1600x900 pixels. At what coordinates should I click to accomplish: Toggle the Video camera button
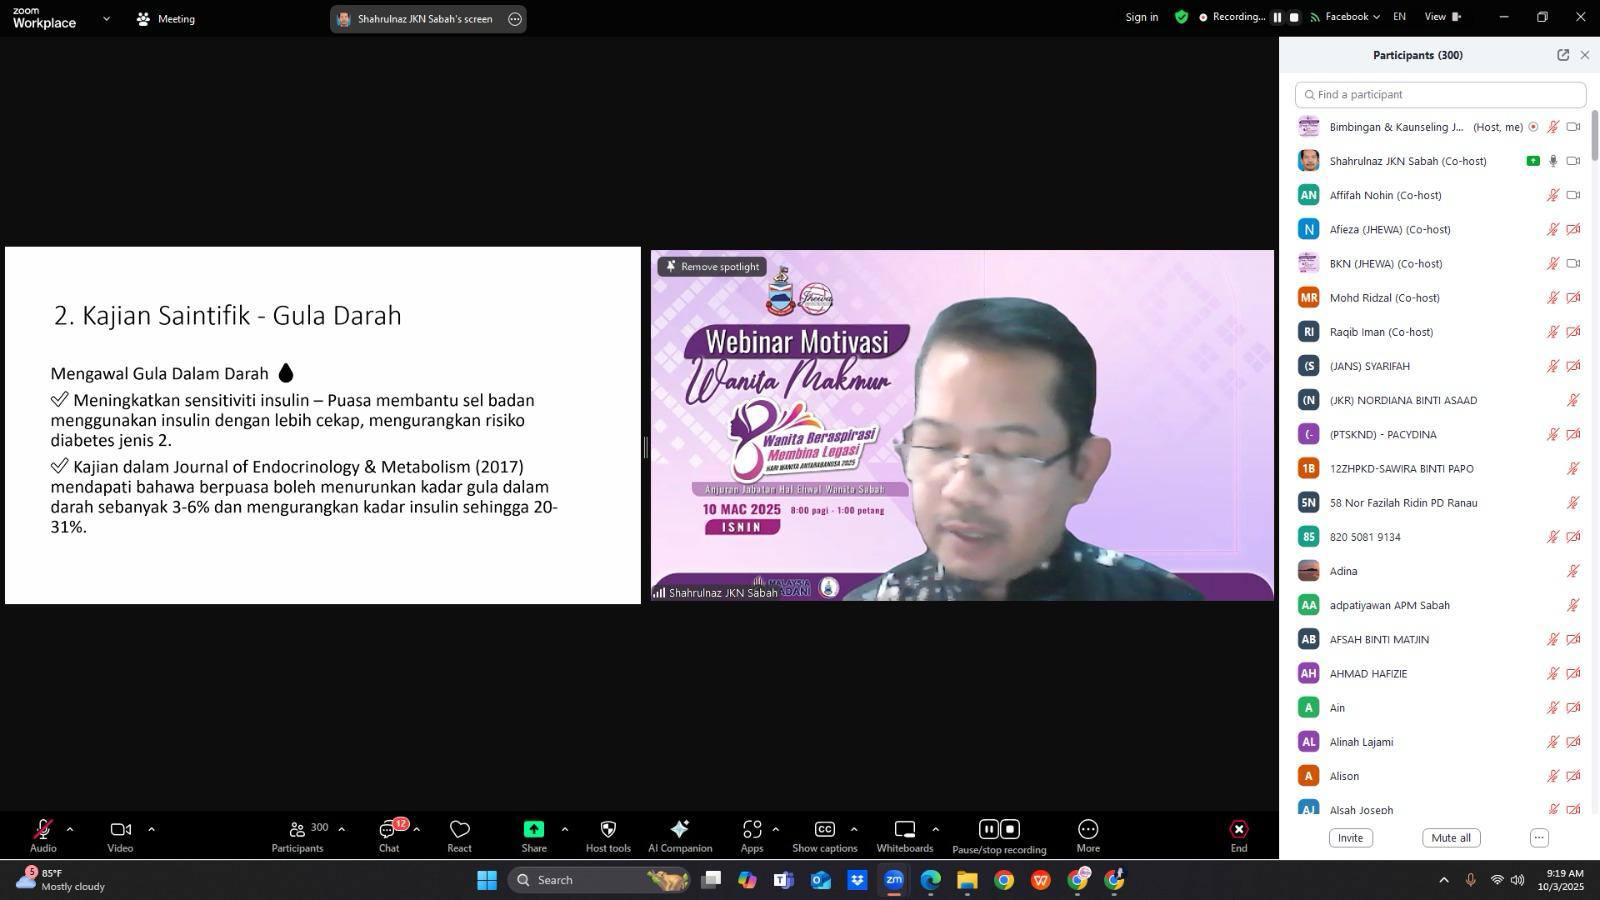120,835
